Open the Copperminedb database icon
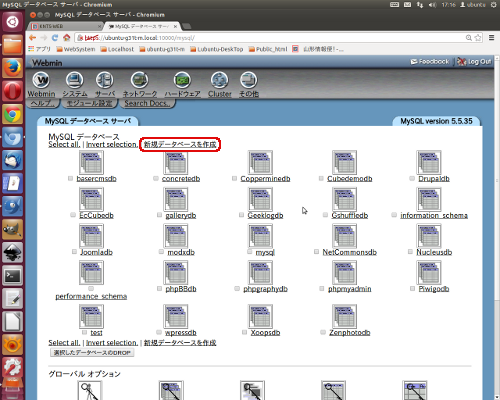The height and width of the screenshot is (400, 500). pos(260,162)
